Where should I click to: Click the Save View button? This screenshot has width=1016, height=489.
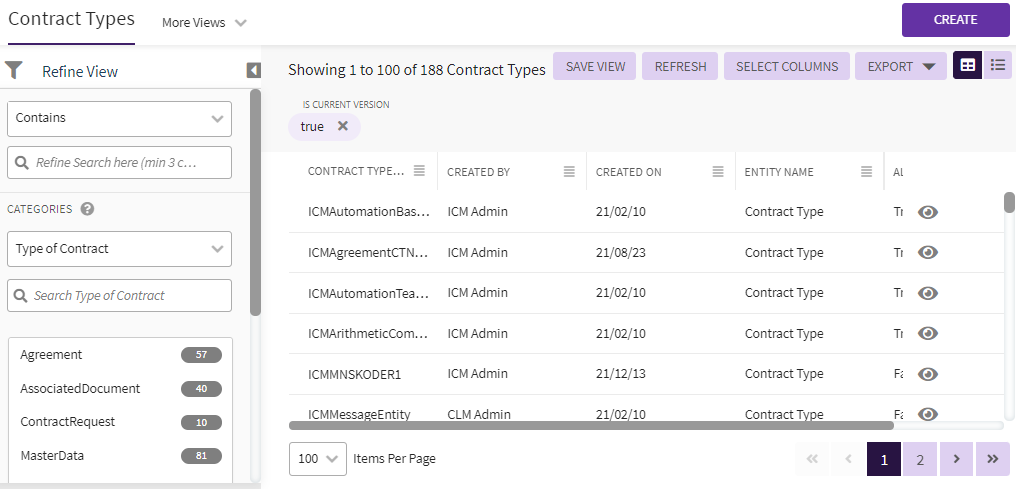click(595, 67)
